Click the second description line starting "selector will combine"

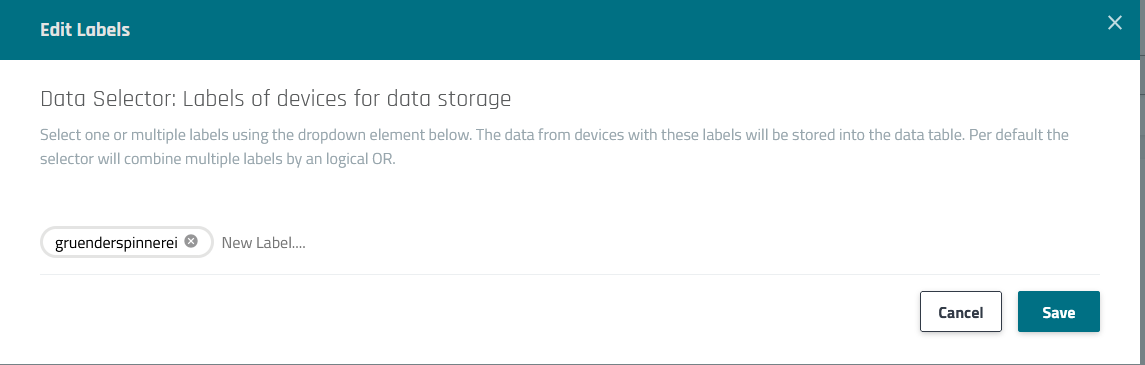pos(218,159)
